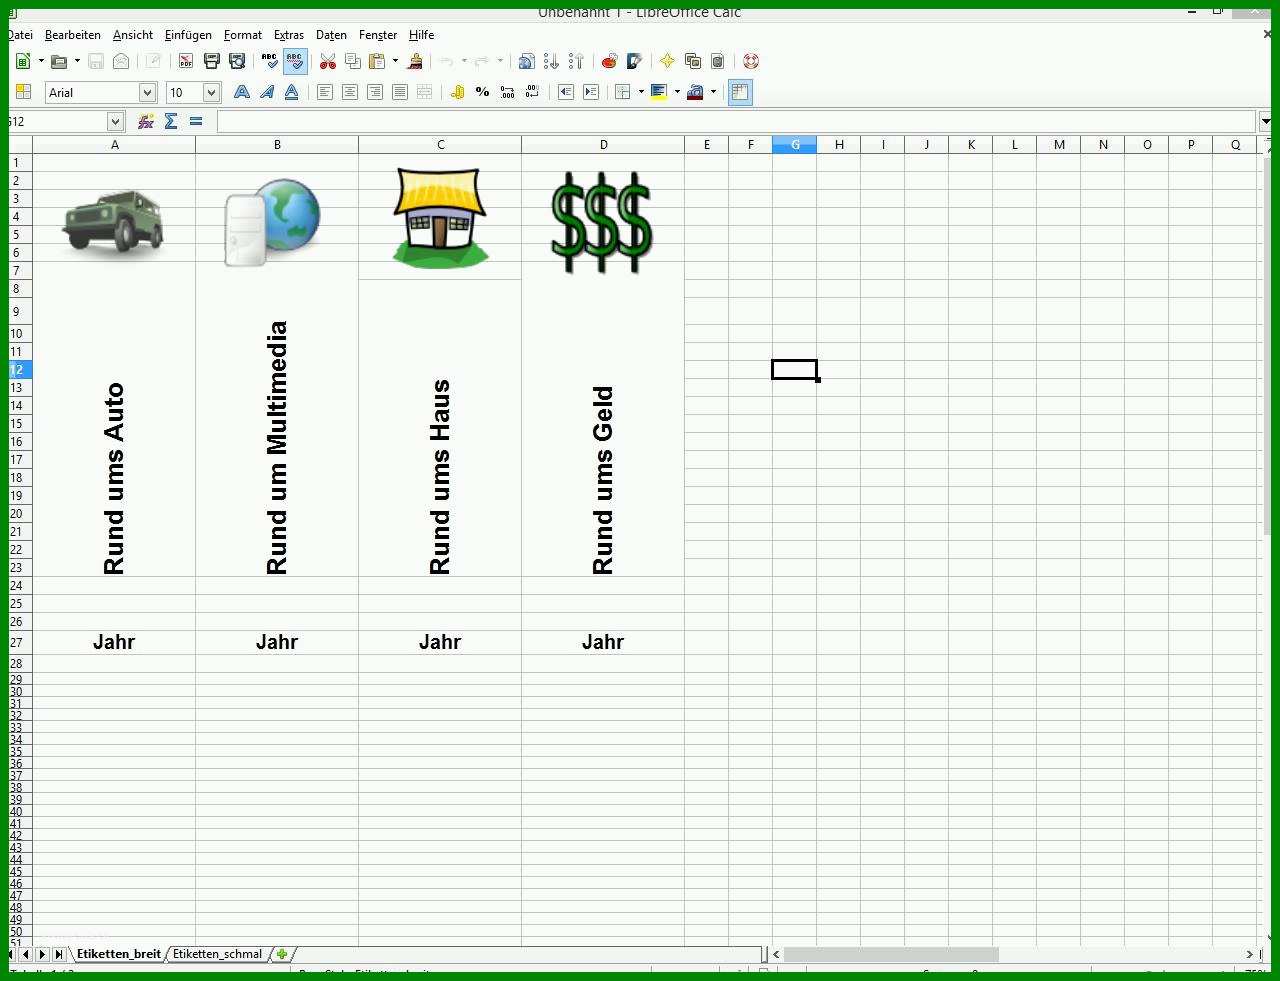
Task: Align cell text left
Action: point(325,92)
